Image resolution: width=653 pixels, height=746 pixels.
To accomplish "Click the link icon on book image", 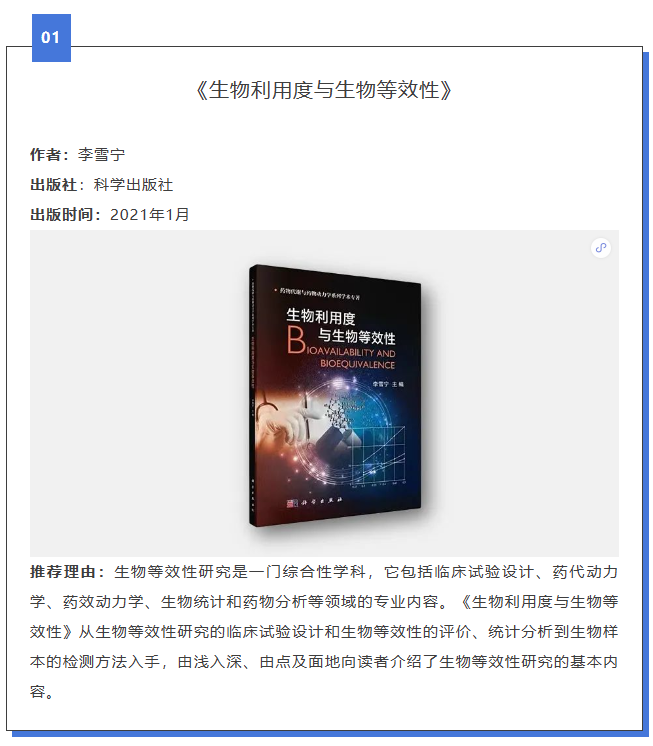I will (601, 247).
